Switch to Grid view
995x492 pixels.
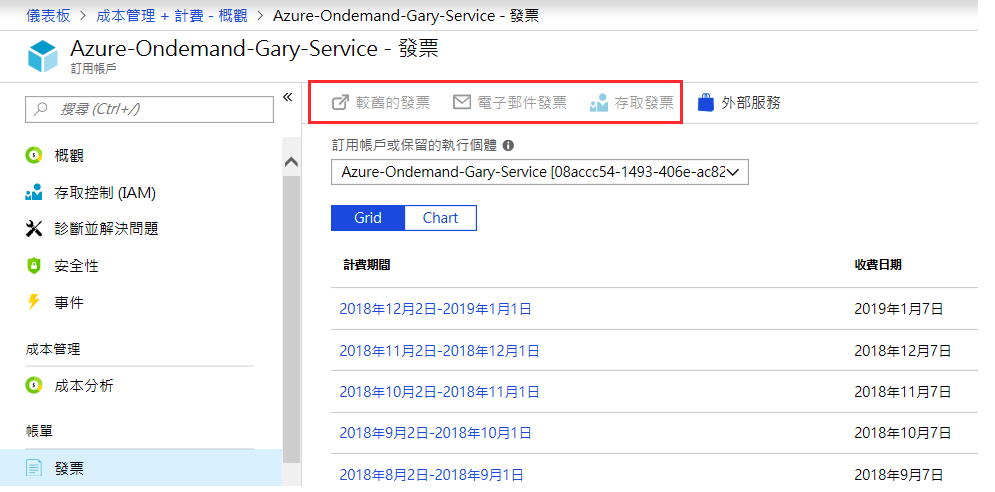coord(368,218)
